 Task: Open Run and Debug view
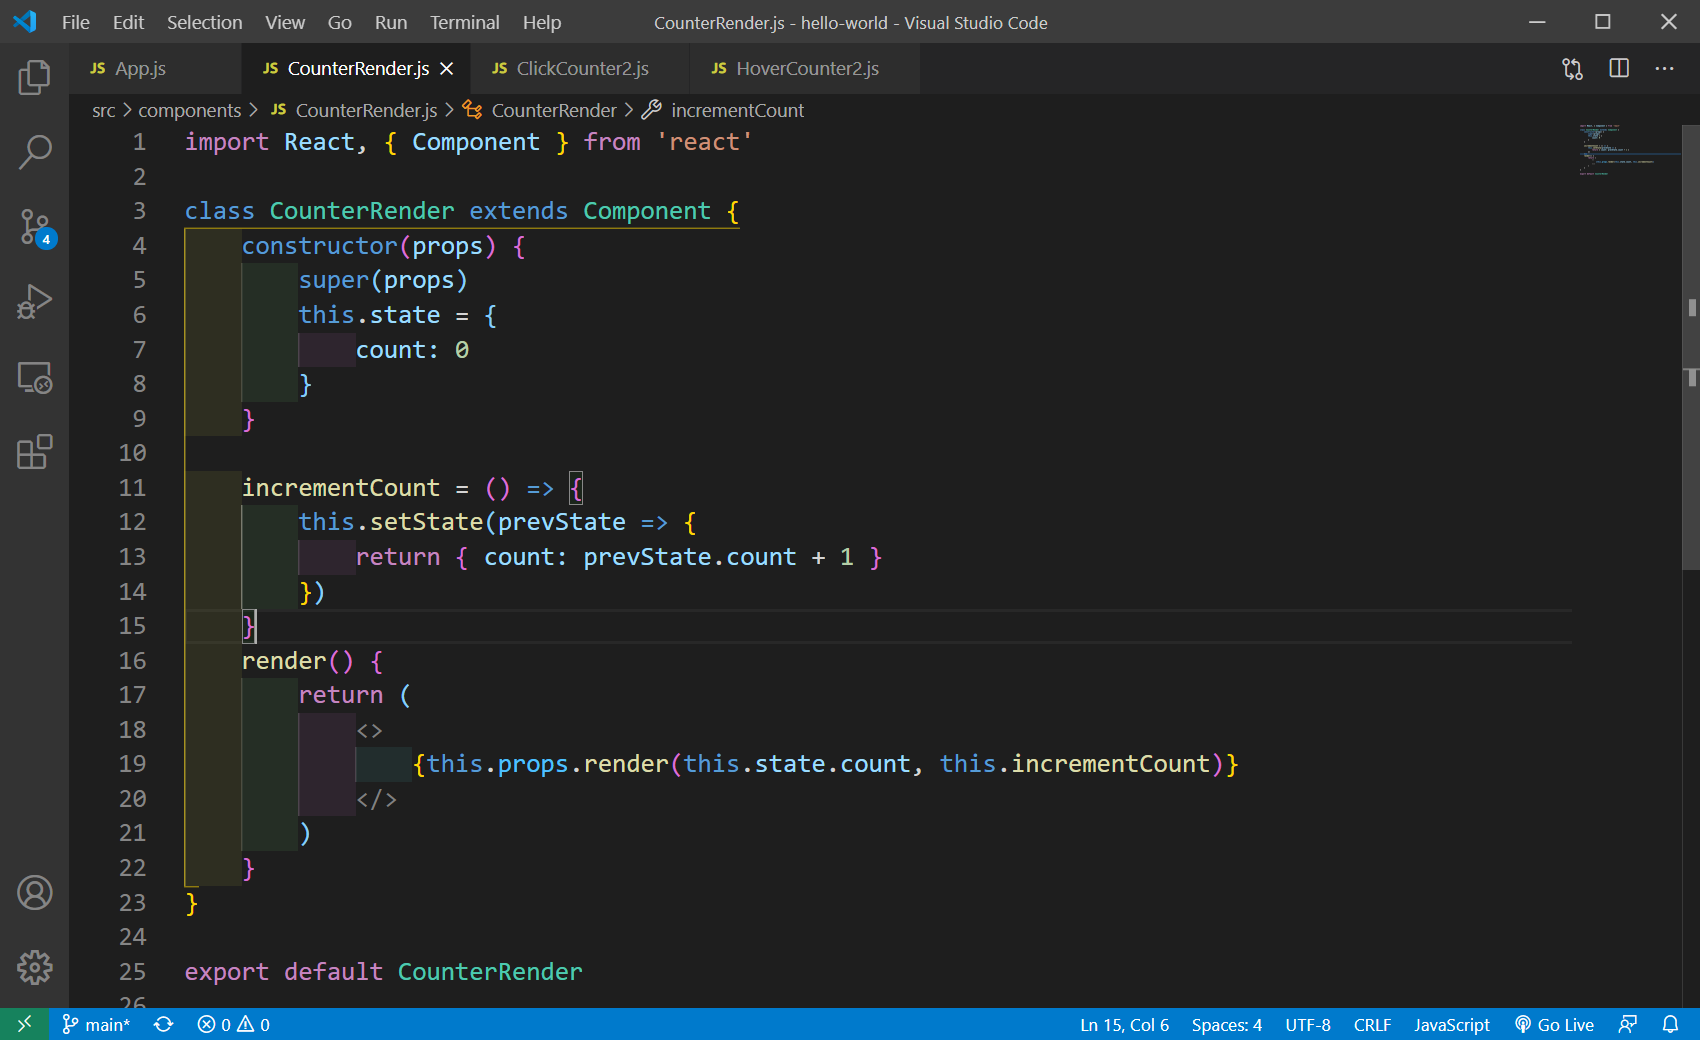34,302
